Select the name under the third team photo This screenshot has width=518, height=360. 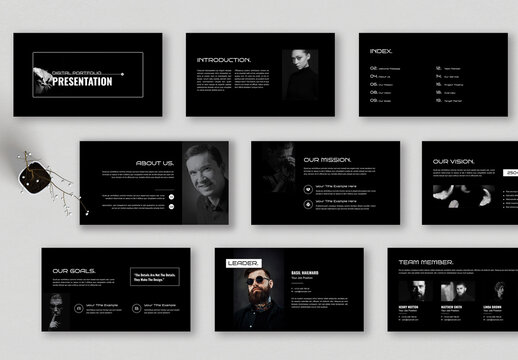(492, 307)
